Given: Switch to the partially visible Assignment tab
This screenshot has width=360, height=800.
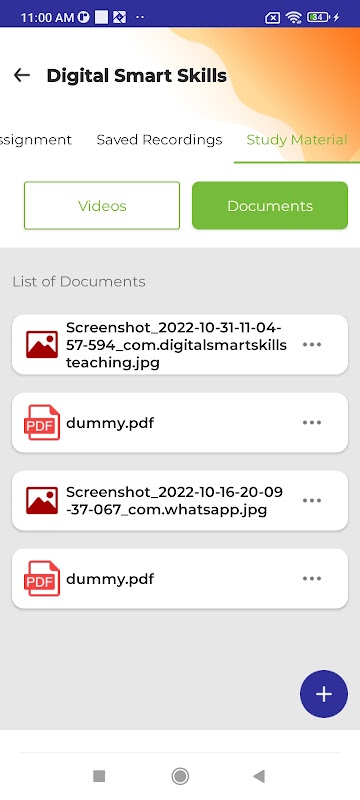Looking at the screenshot, I should coord(36,139).
